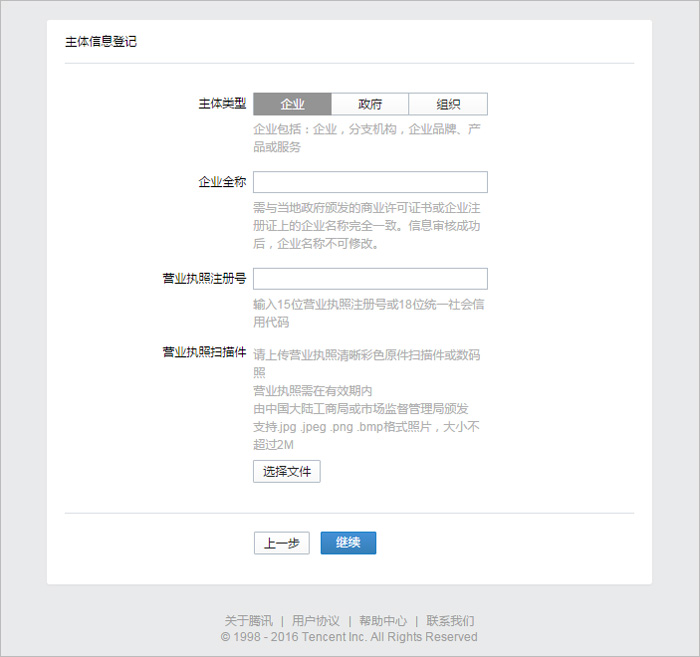Focus the 营业执照注册号 input box
Image resolution: width=700 pixels, height=657 pixels.
tap(370, 279)
